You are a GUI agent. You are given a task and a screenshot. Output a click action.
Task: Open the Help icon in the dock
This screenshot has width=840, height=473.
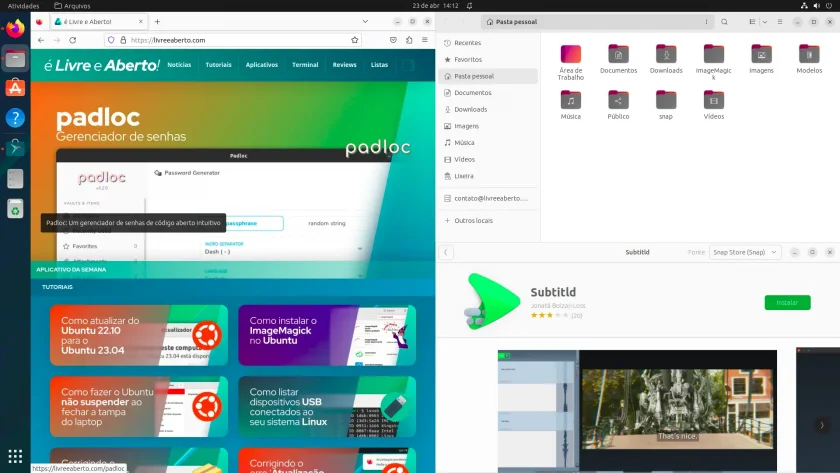point(15,118)
